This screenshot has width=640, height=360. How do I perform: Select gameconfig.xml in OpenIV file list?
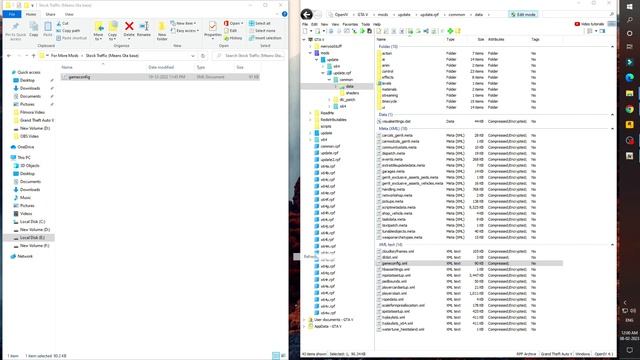click(469, 263)
